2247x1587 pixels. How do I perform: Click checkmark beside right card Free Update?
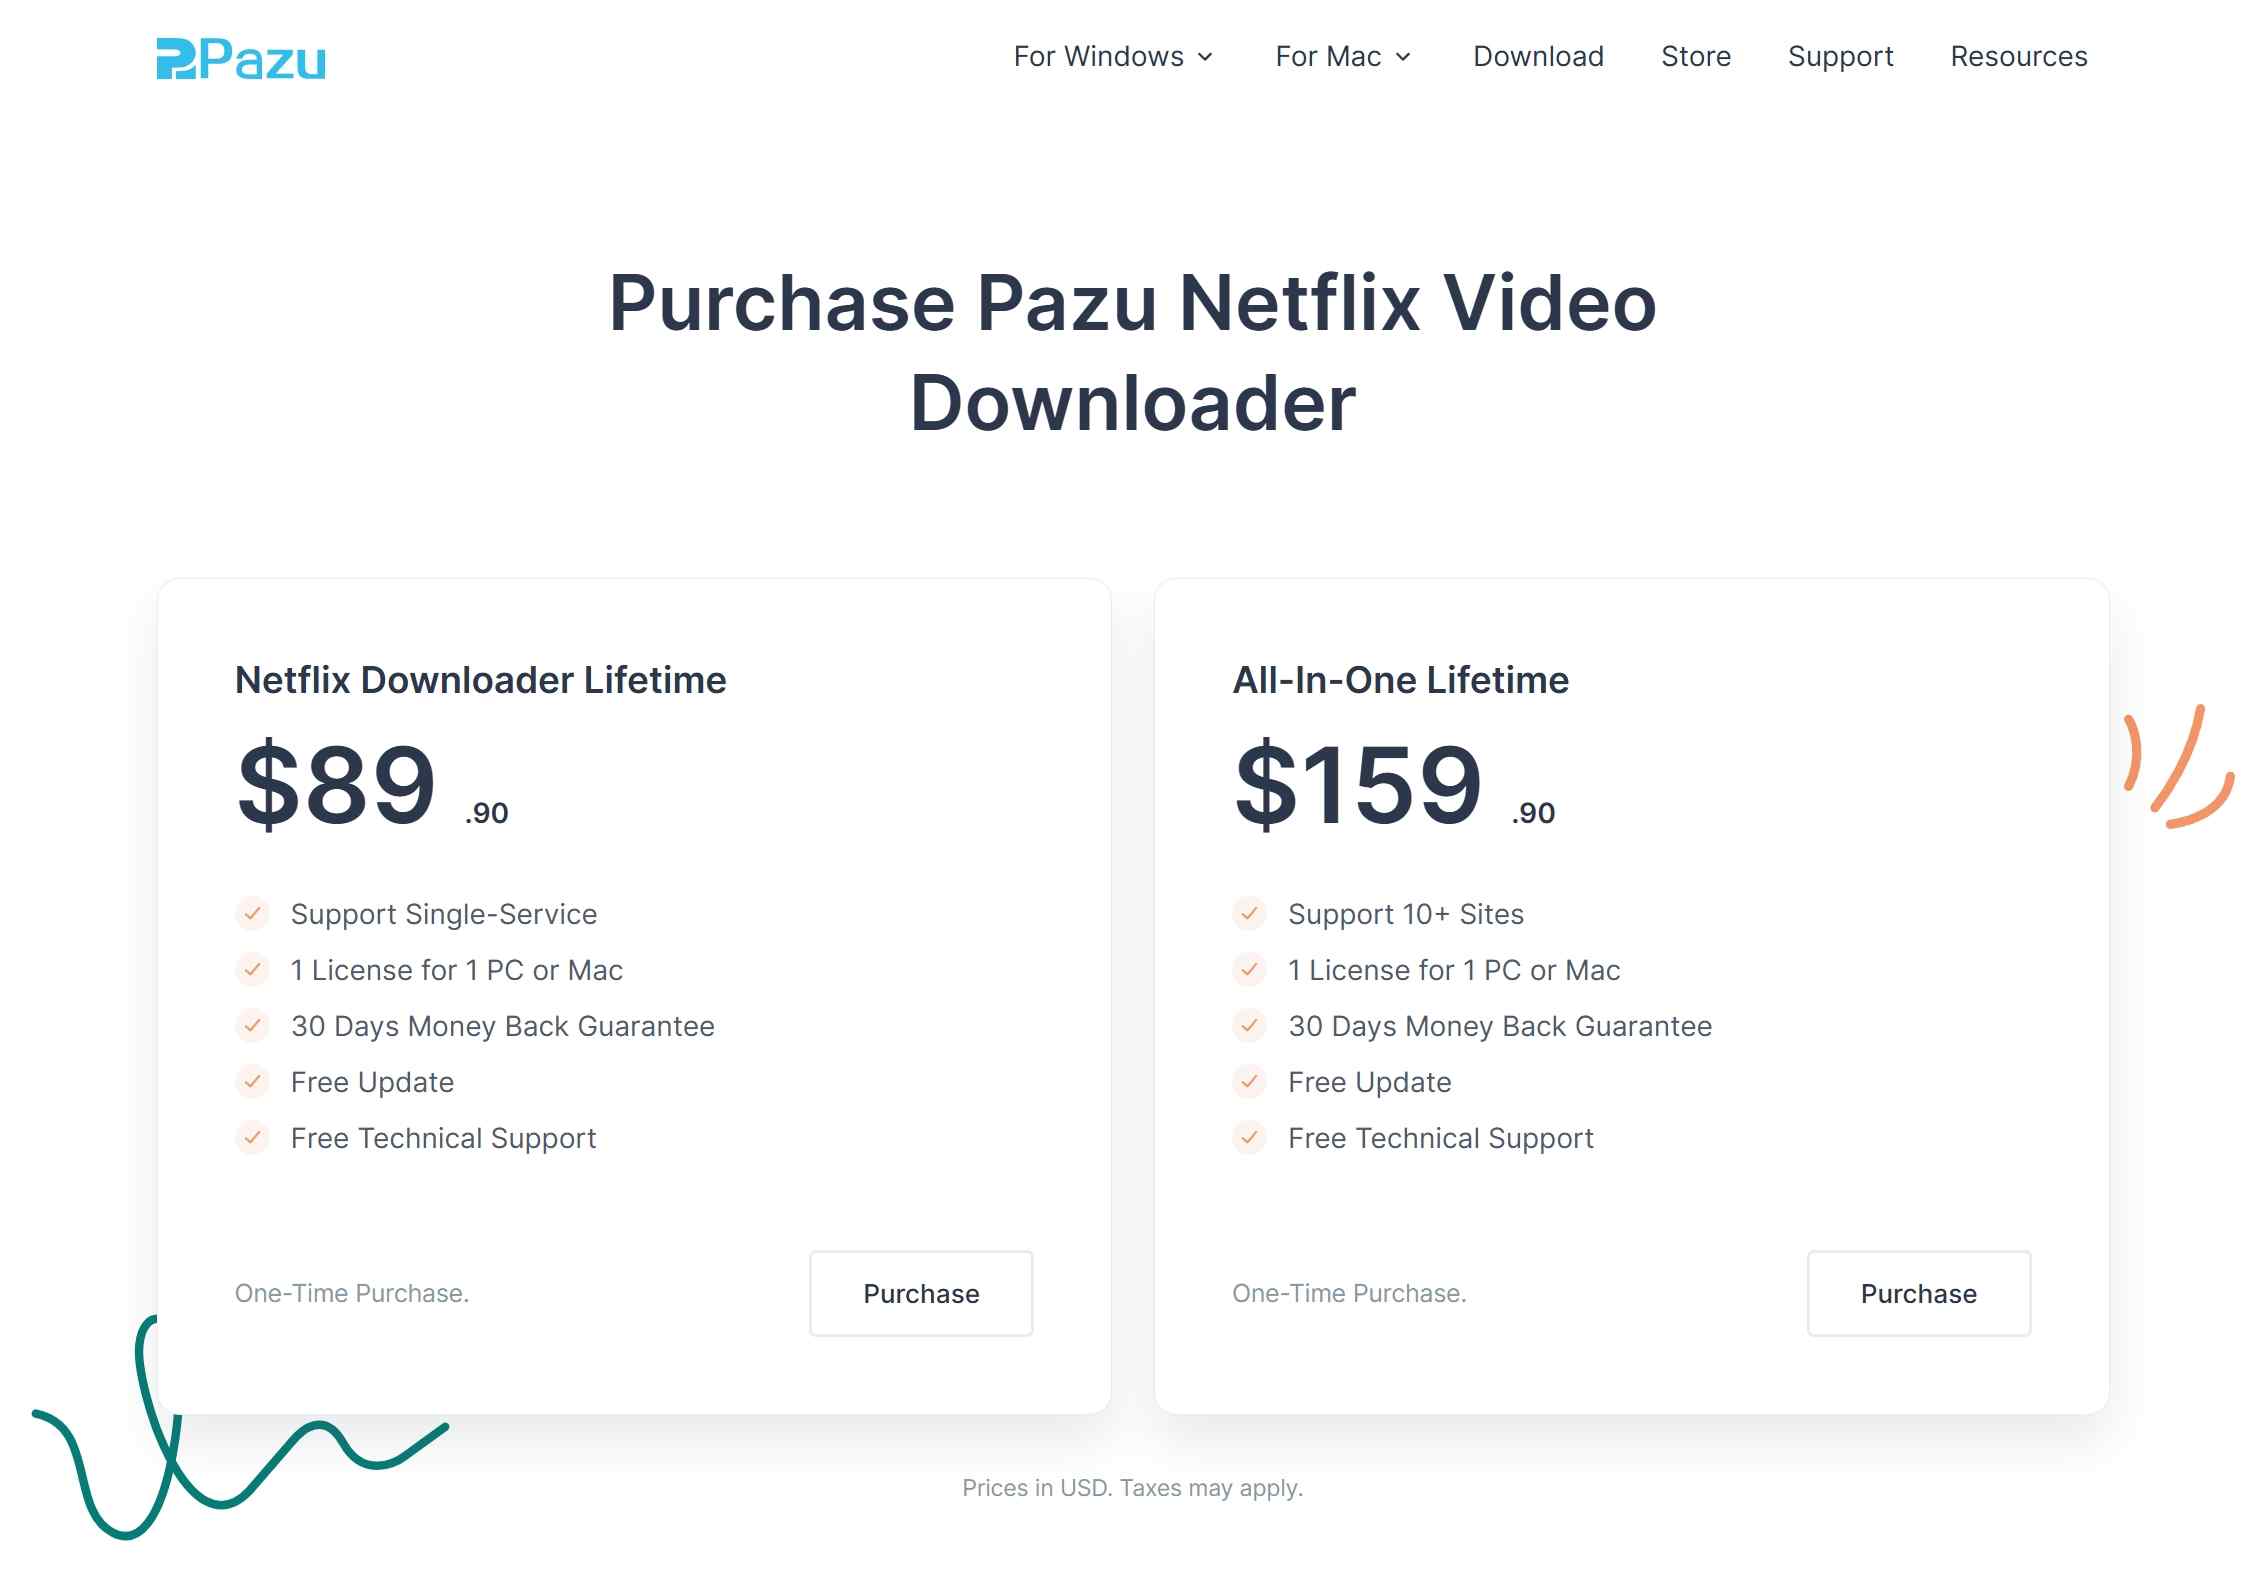coord(1249,1081)
